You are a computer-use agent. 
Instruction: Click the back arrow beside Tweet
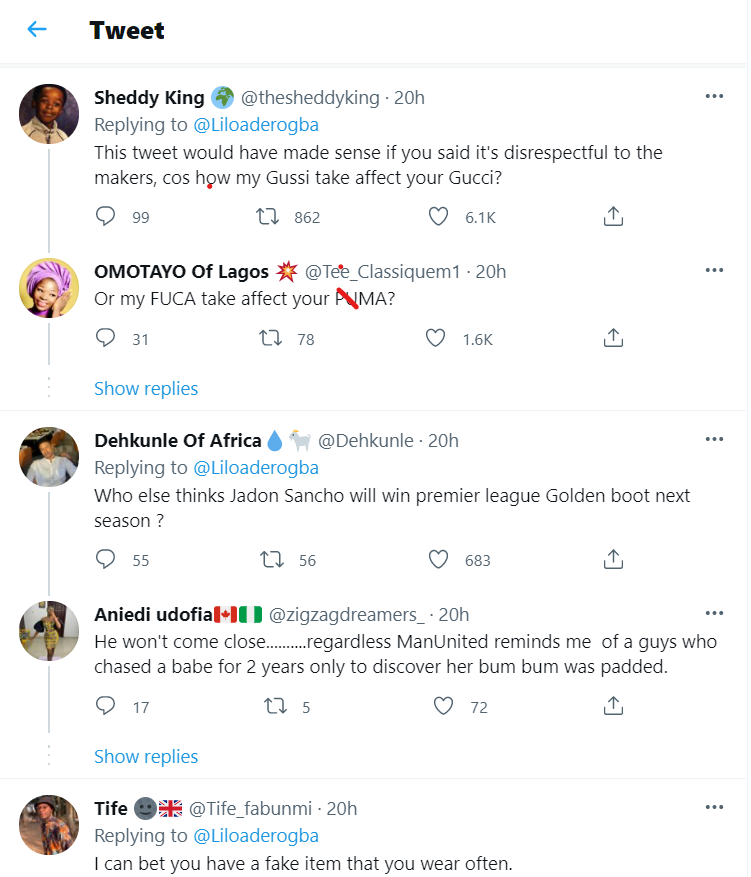coord(37,30)
